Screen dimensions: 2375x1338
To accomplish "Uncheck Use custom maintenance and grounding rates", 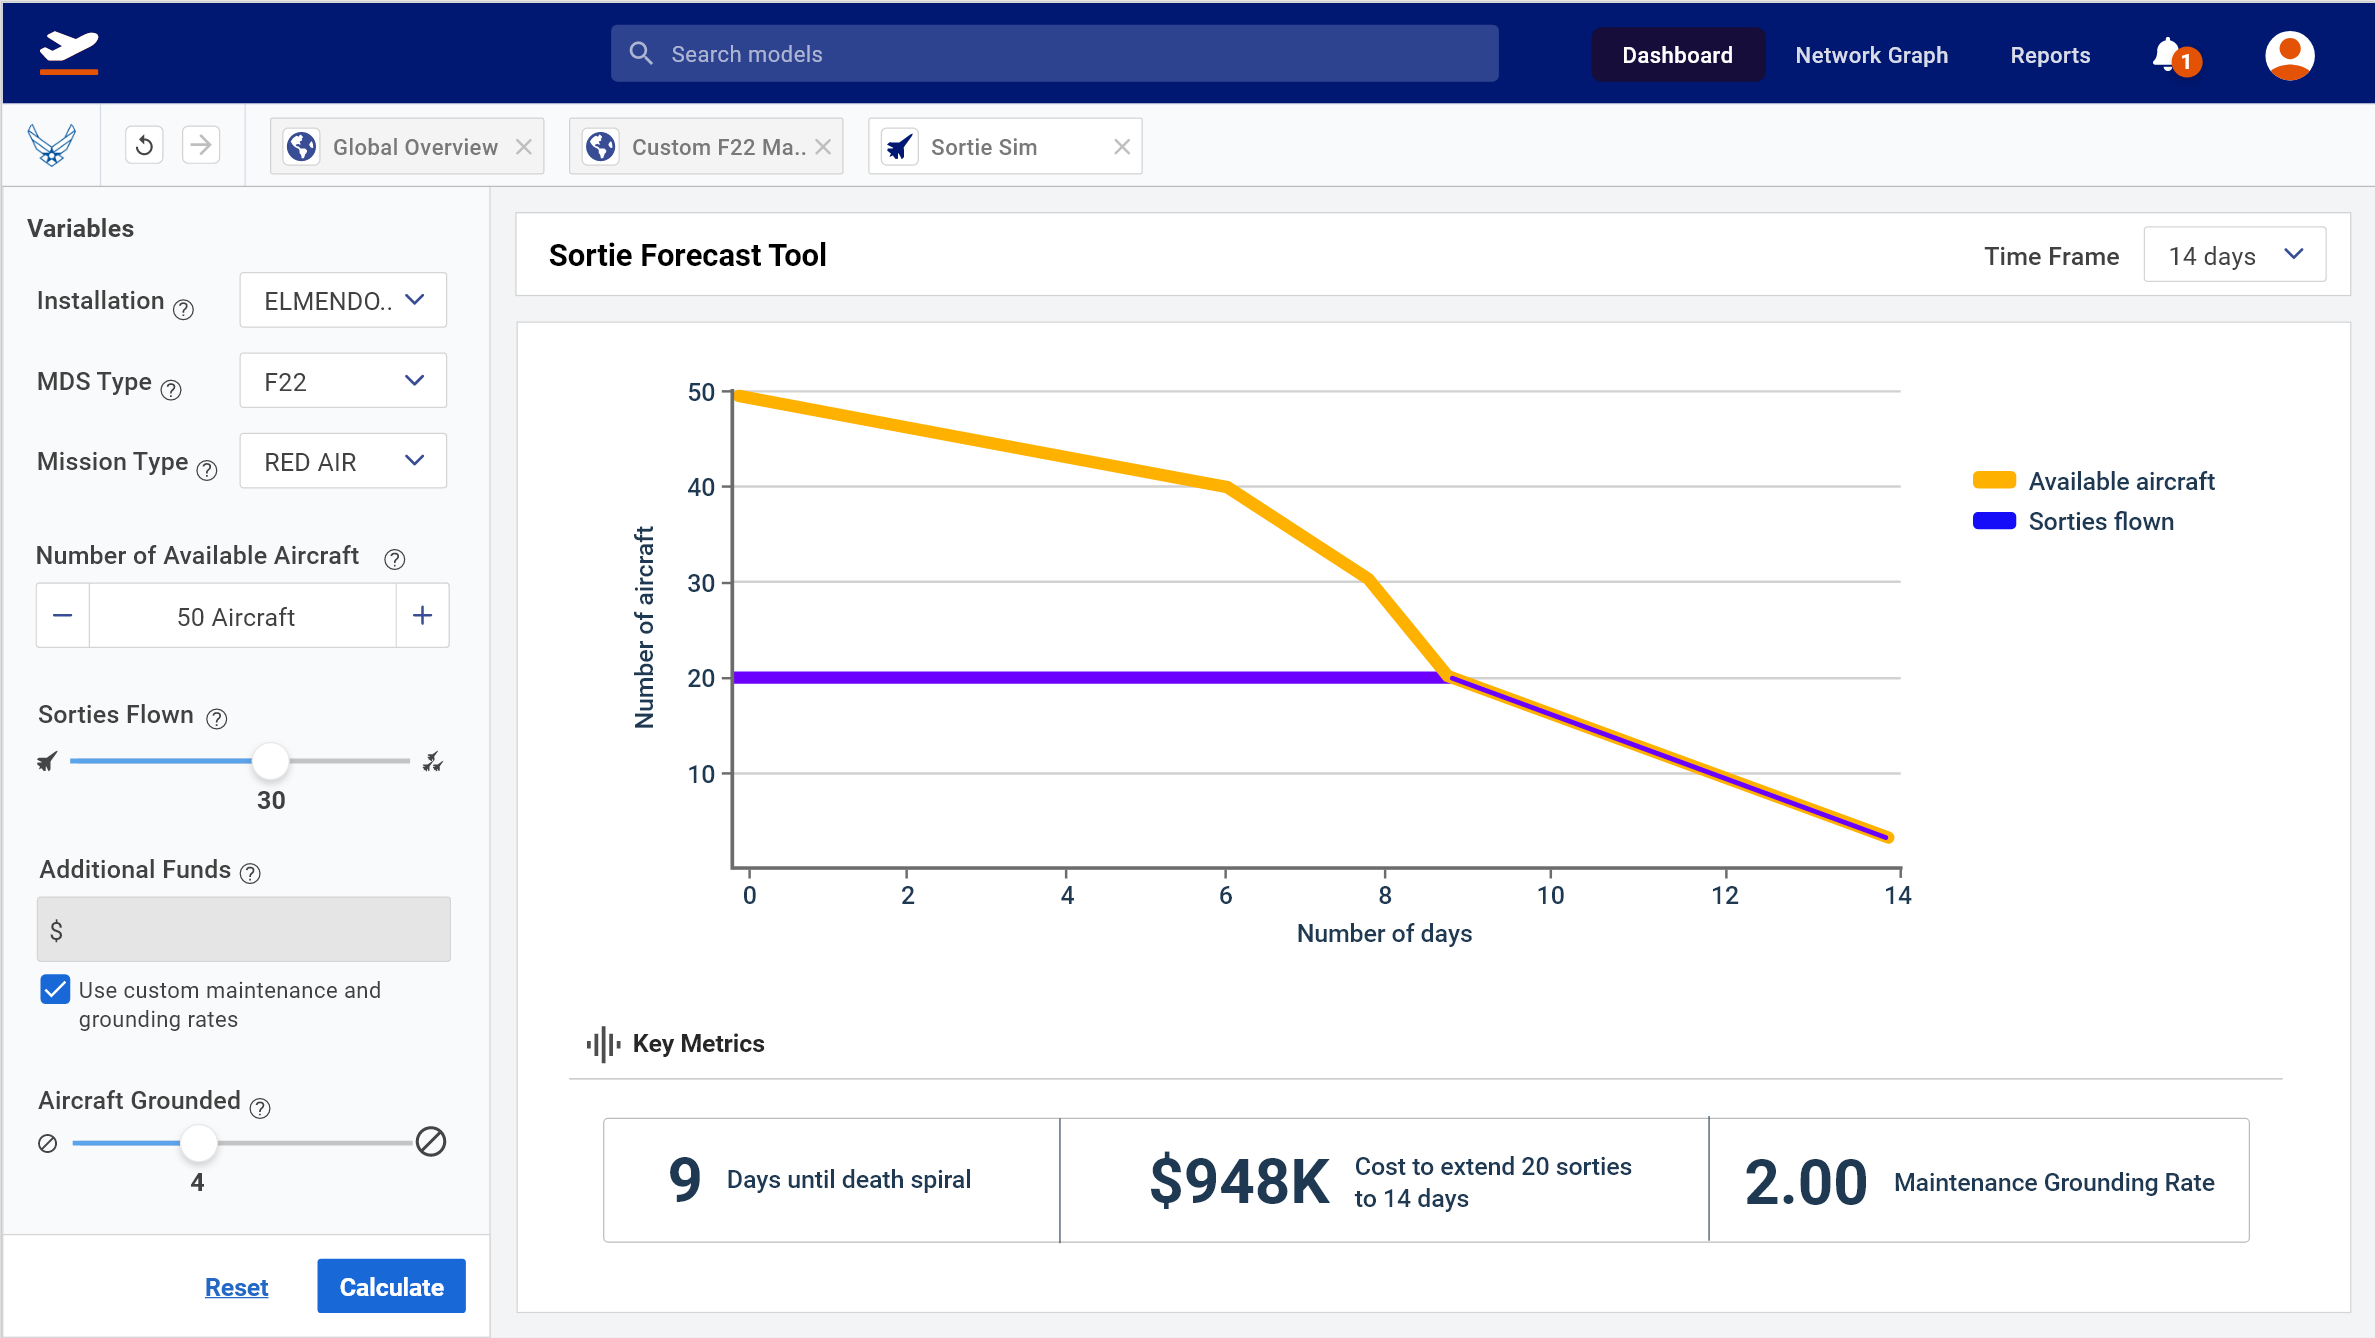I will click(x=56, y=990).
